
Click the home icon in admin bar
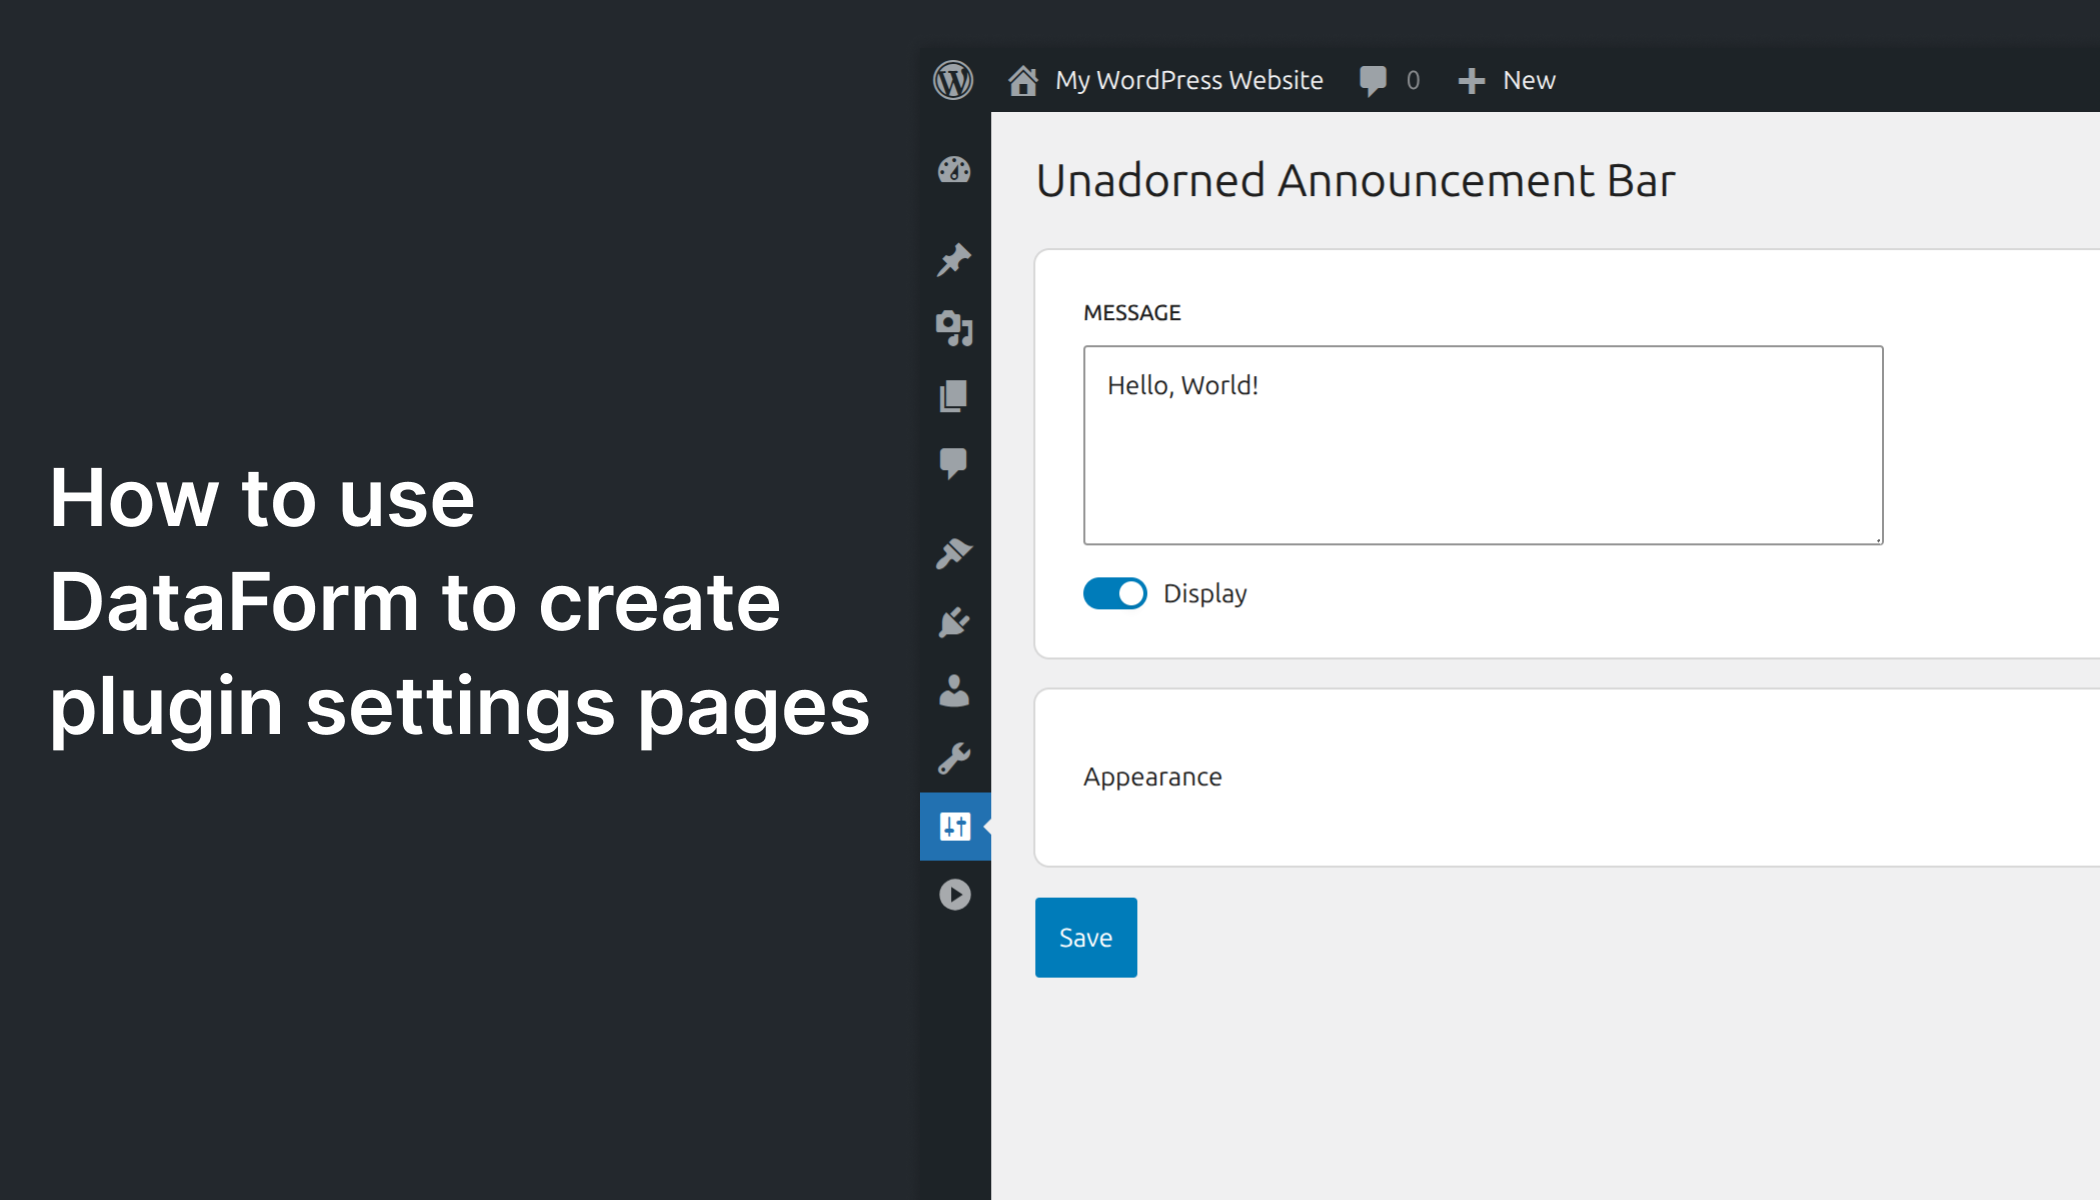[x=1022, y=80]
